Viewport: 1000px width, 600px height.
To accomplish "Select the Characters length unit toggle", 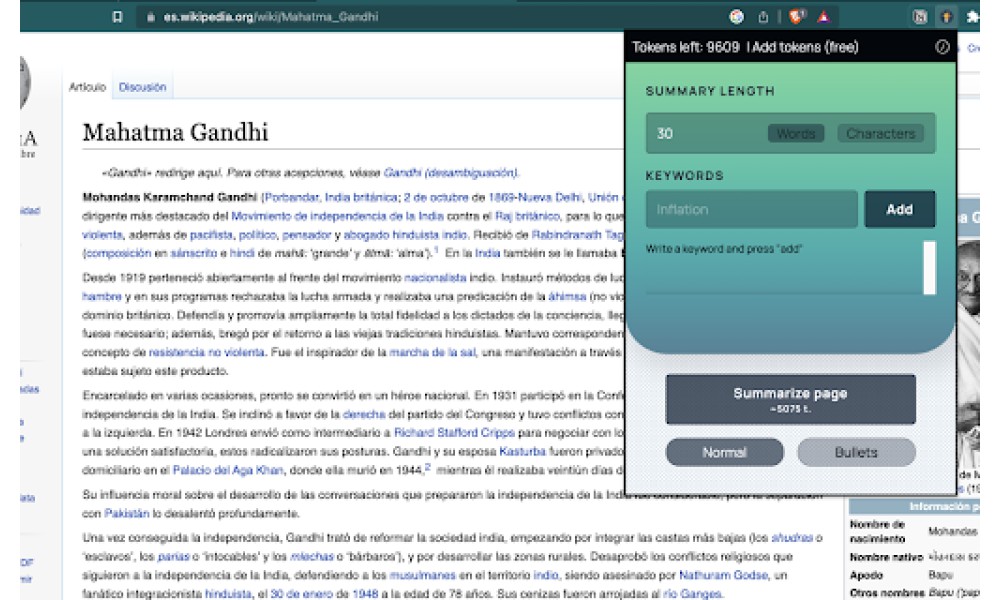I will (x=880, y=133).
